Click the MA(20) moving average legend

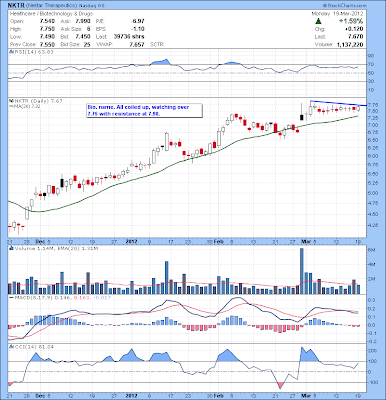click(24, 106)
